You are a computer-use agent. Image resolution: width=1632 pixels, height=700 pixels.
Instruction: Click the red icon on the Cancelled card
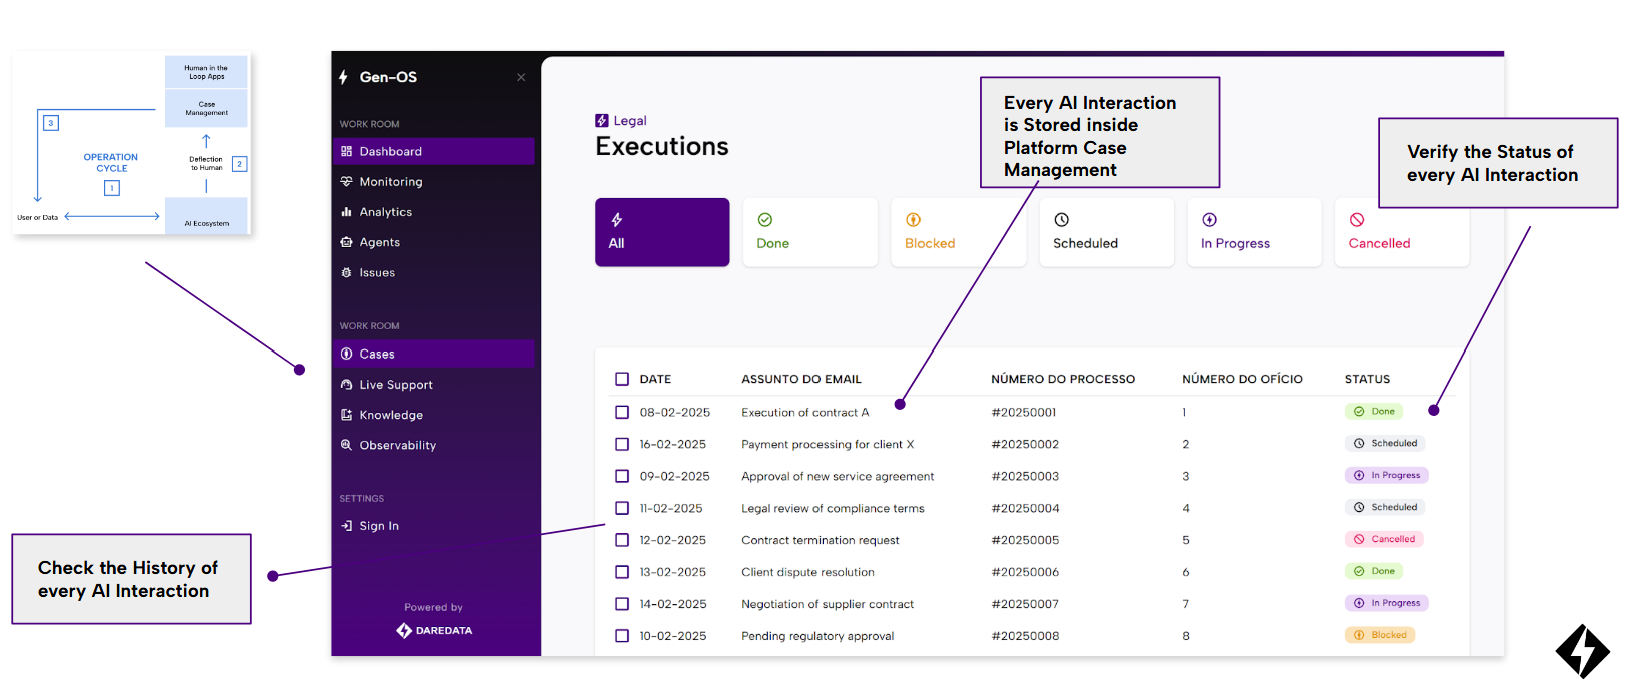click(x=1357, y=219)
